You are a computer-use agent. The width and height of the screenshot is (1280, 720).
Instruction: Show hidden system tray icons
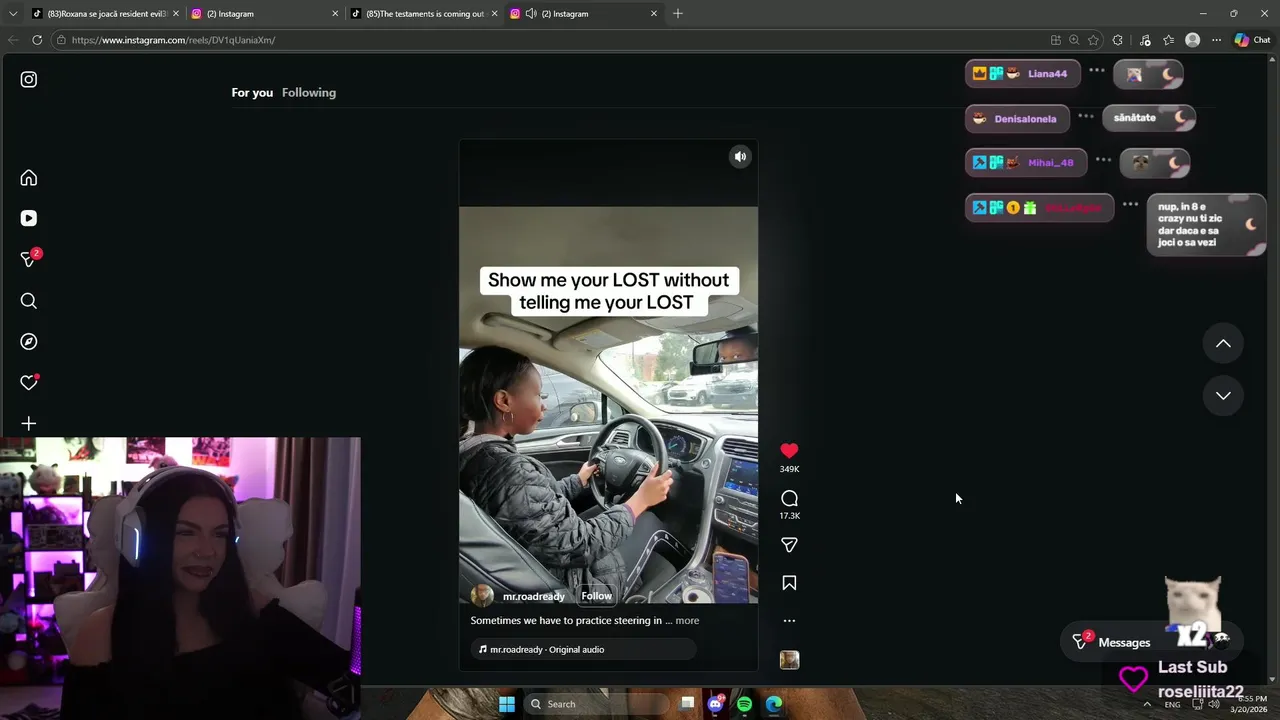point(1147,704)
